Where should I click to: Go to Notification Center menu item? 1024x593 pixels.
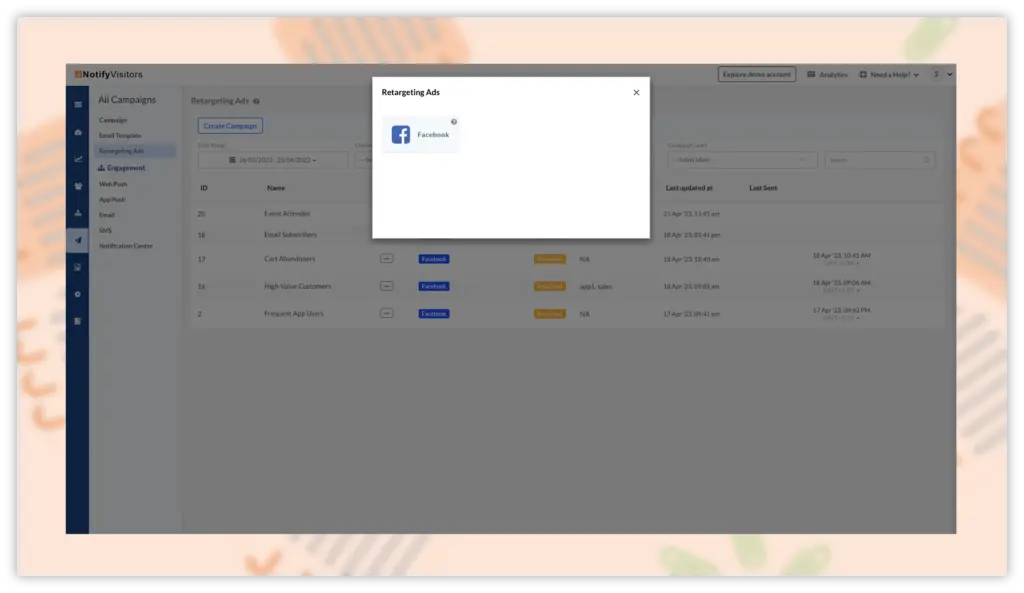point(126,246)
